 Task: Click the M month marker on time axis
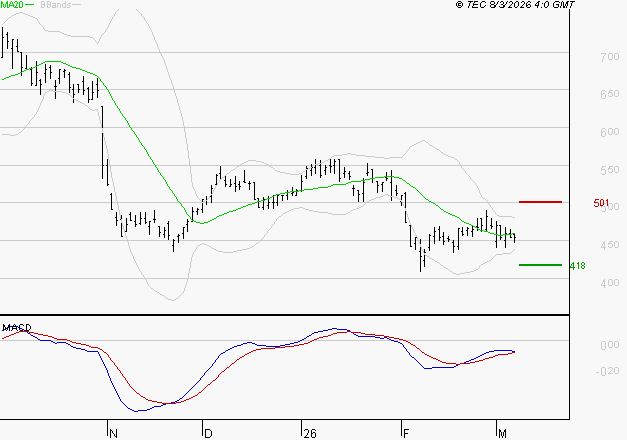pyautogui.click(x=502, y=434)
